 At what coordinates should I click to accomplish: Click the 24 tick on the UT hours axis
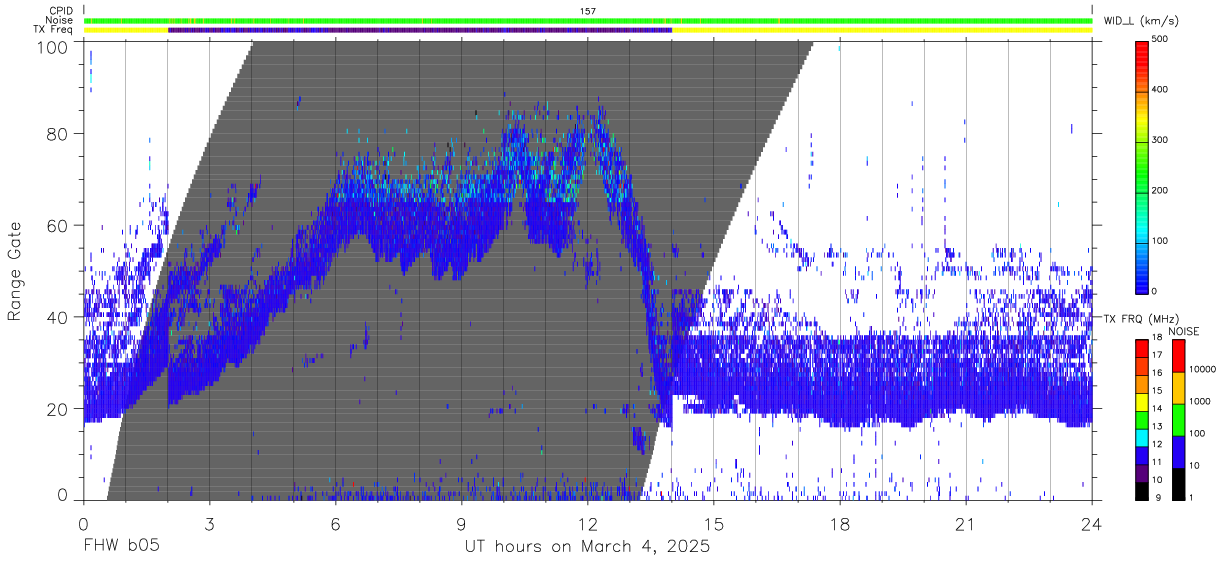[x=1092, y=525]
